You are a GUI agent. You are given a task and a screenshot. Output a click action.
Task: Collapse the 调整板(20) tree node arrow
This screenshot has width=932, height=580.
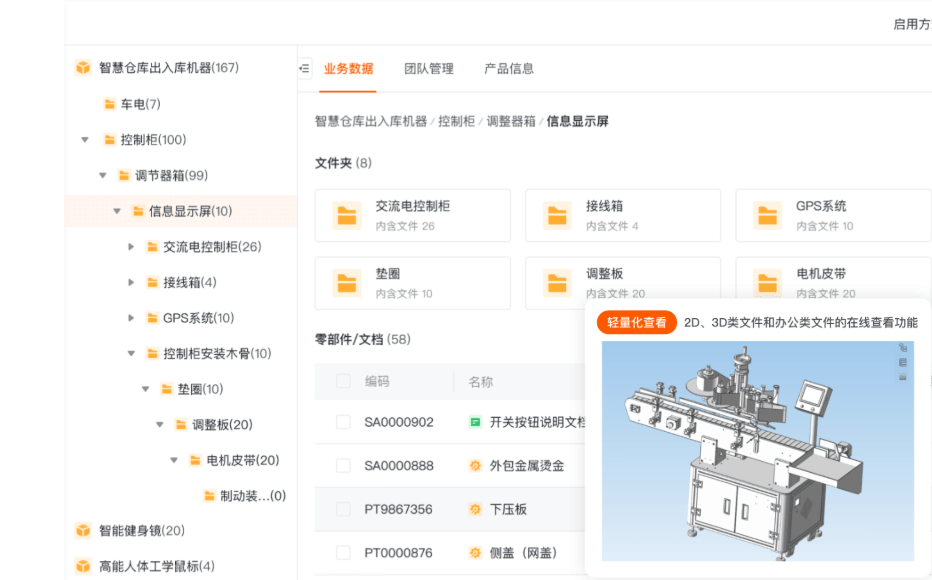(x=160, y=425)
